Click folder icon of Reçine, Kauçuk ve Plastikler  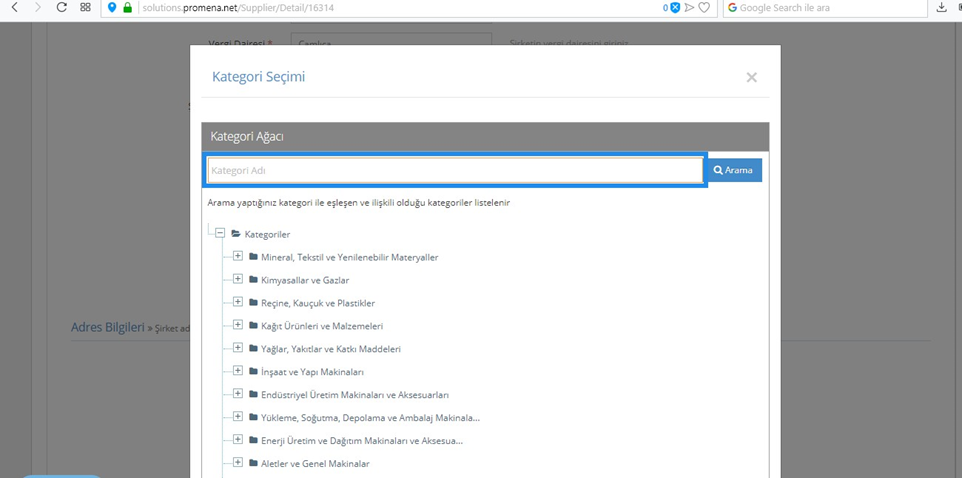tap(253, 303)
